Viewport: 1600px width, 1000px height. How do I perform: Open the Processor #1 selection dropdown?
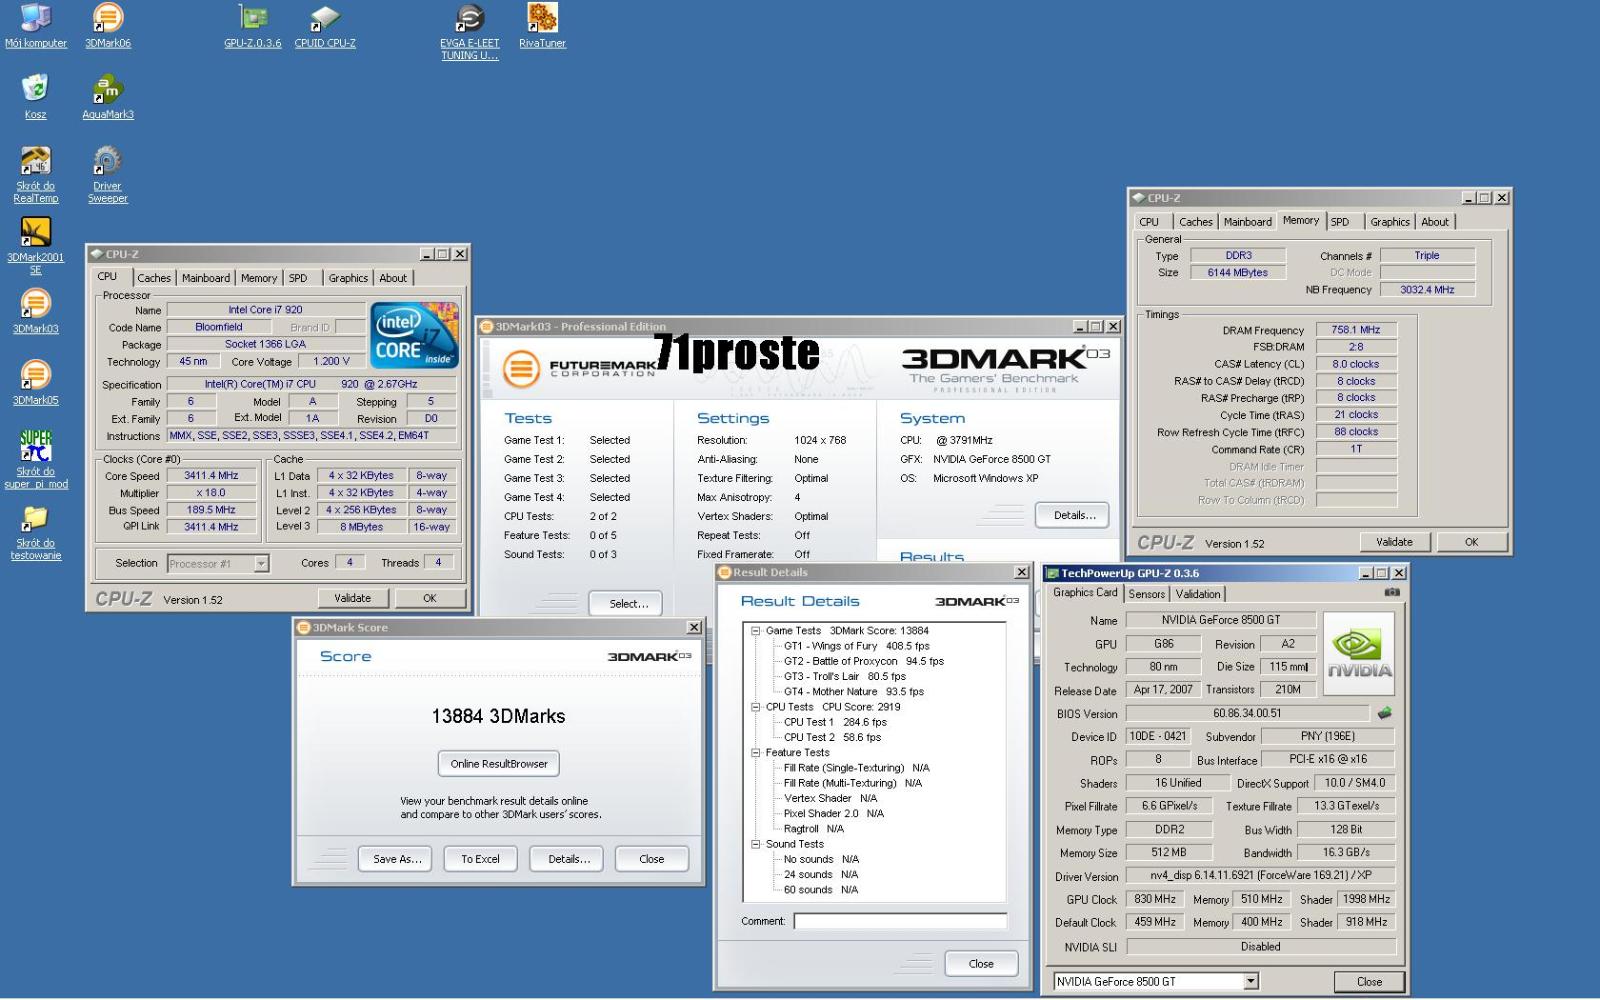(261, 564)
